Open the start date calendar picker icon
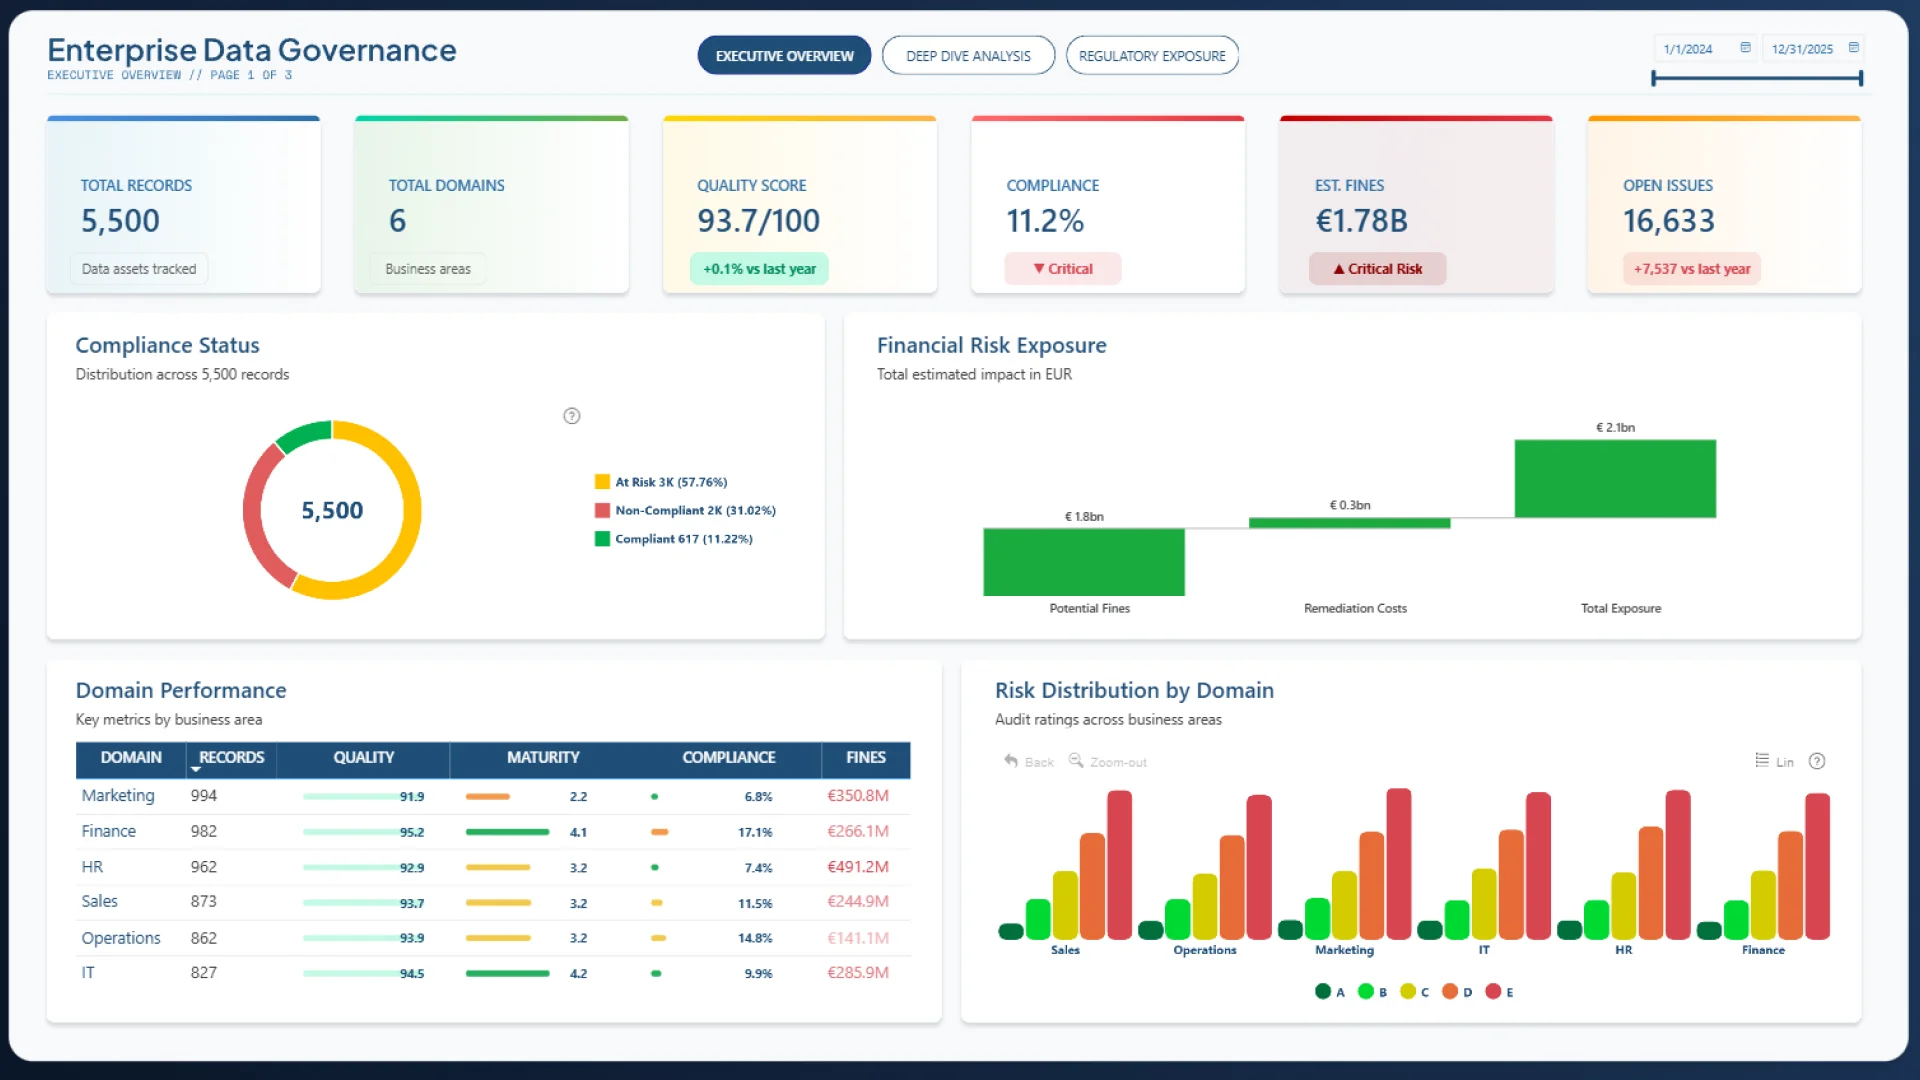Image resolution: width=1920 pixels, height=1080 pixels. point(1745,48)
